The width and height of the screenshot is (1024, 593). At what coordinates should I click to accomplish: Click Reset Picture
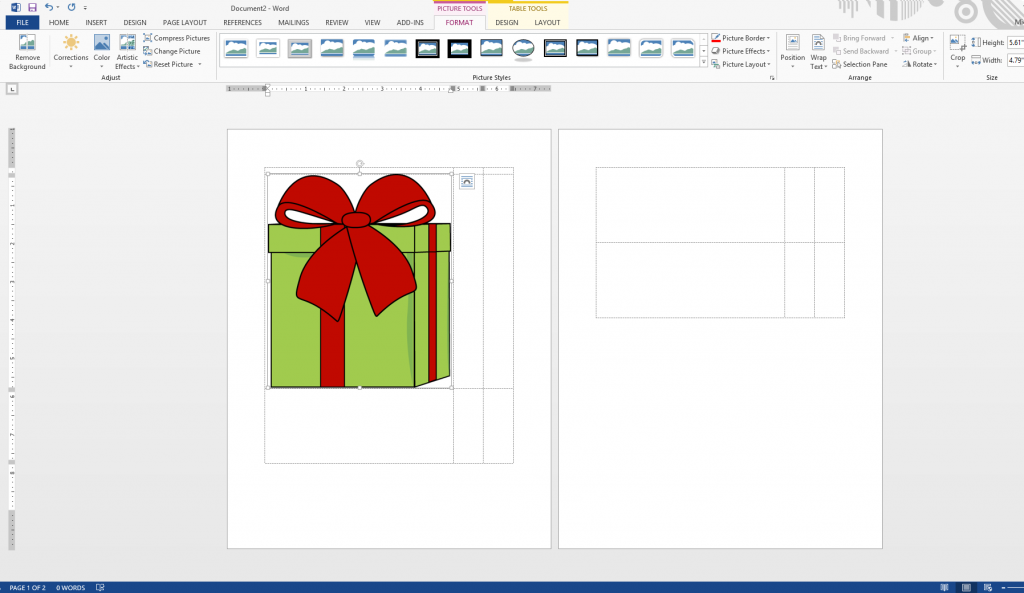click(x=168, y=64)
